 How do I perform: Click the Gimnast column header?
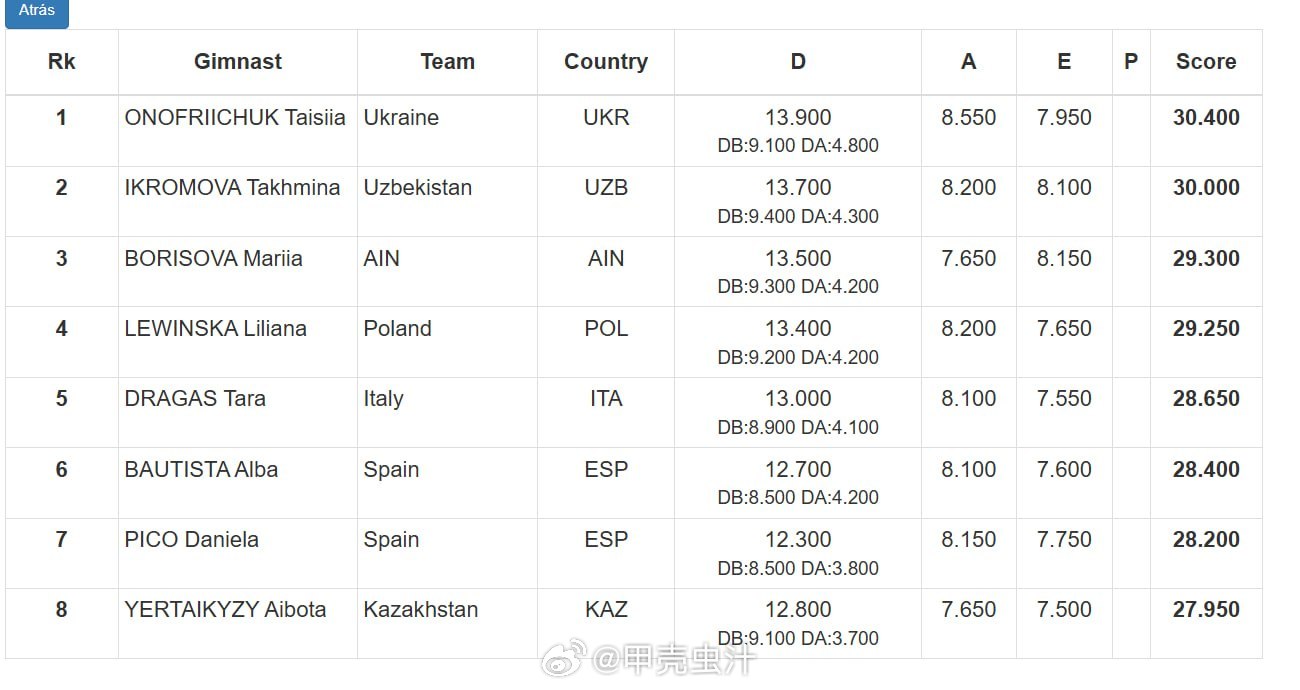[x=238, y=62]
